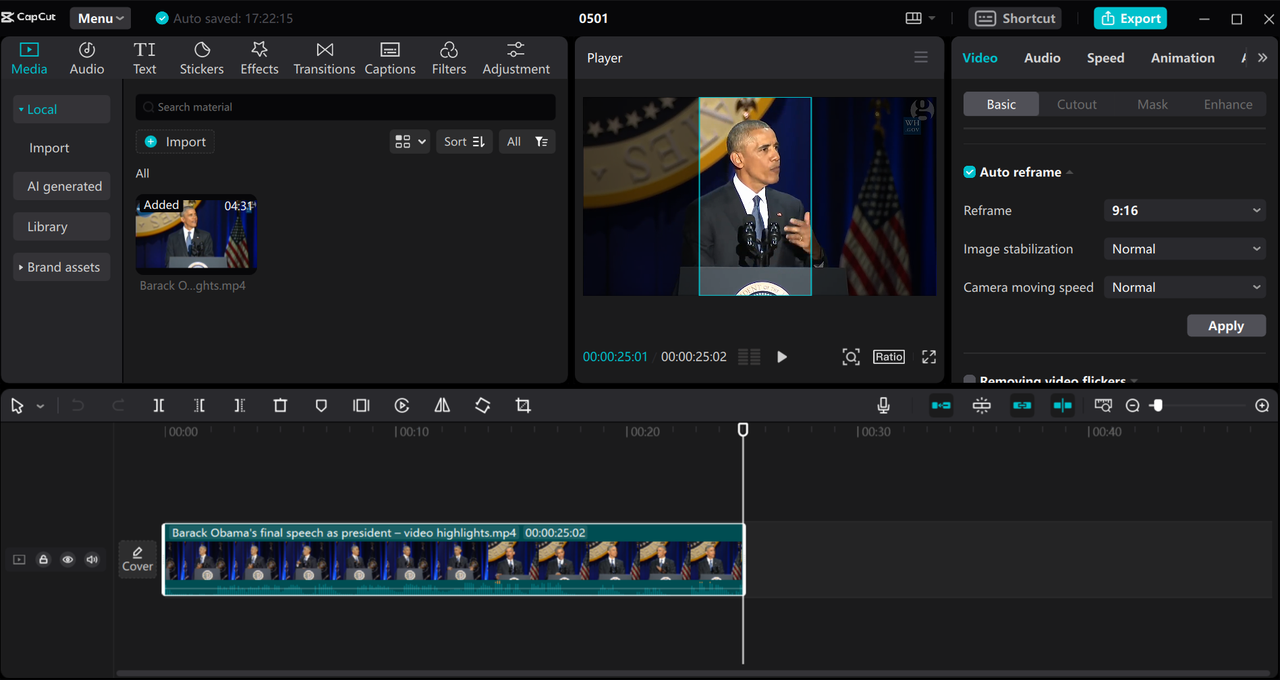Click the Import button with plus icon

coord(175,142)
